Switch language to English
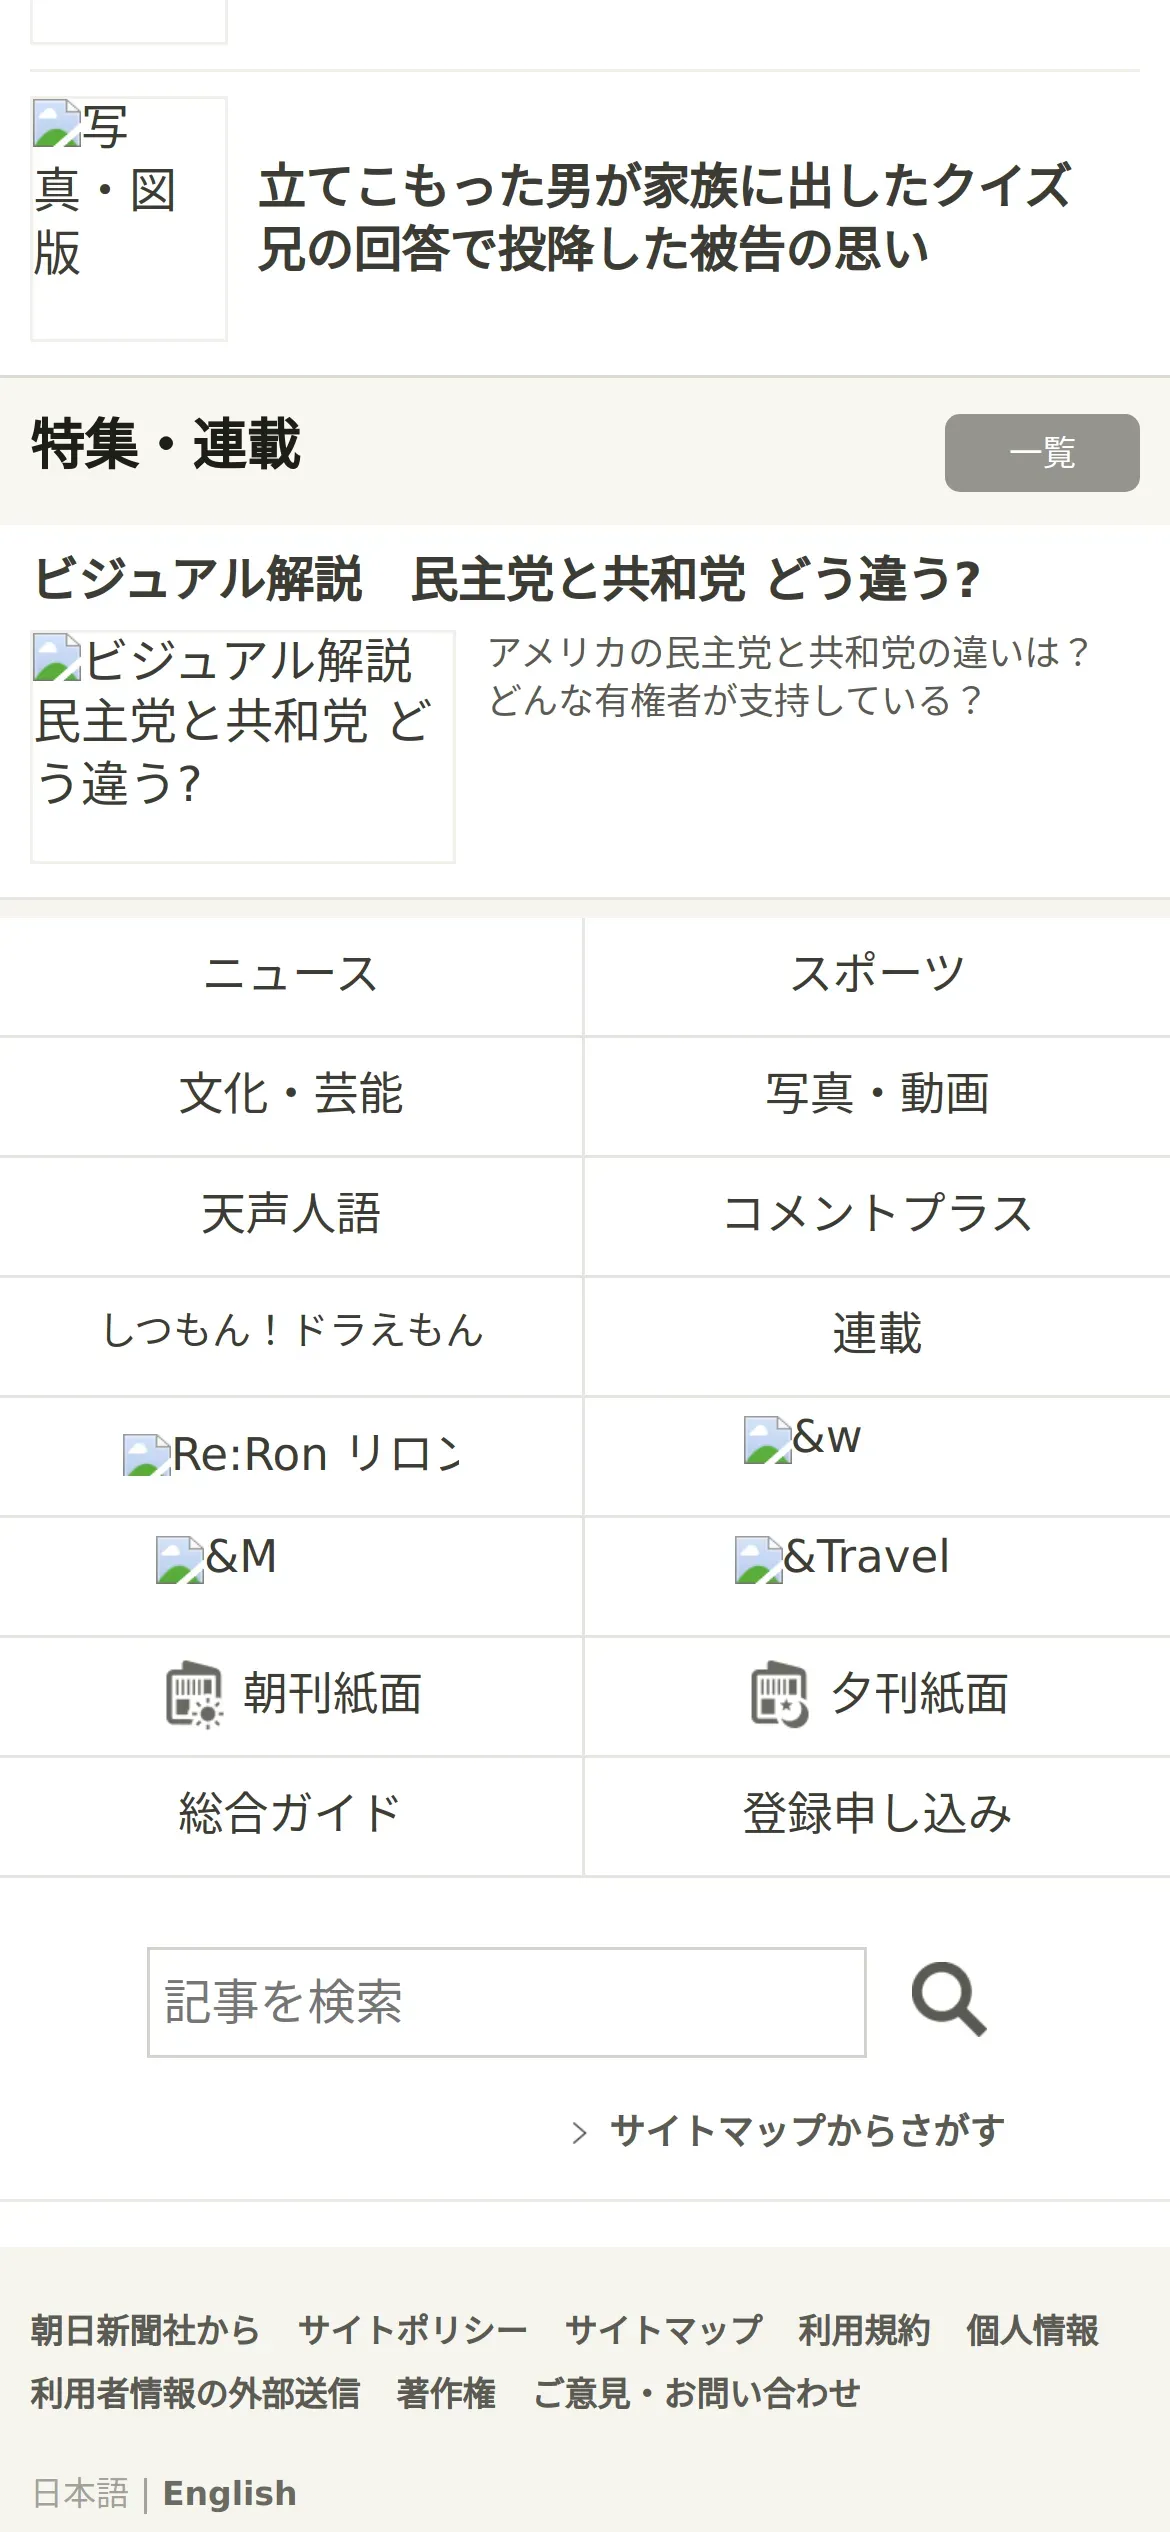The width and height of the screenshot is (1170, 2532). point(229,2493)
